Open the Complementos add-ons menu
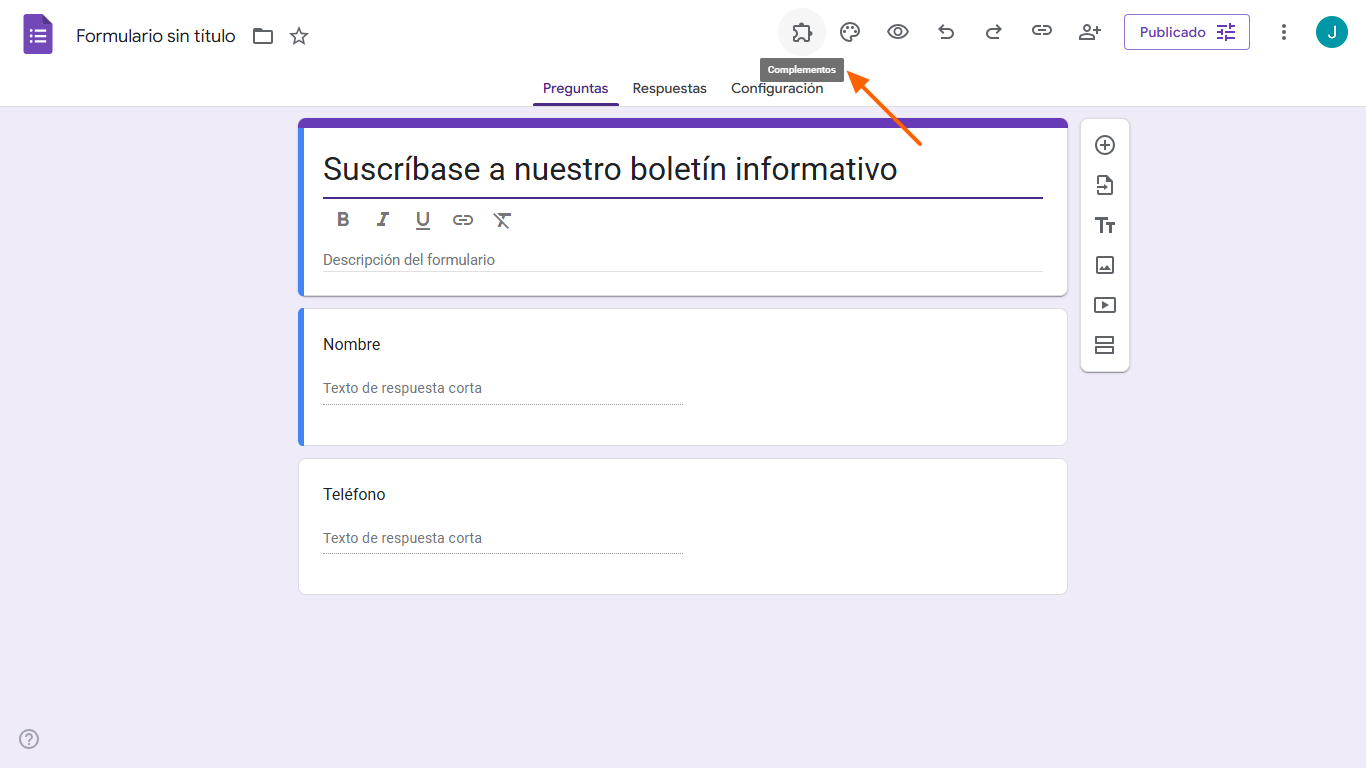This screenshot has height=768, width=1366. click(801, 31)
